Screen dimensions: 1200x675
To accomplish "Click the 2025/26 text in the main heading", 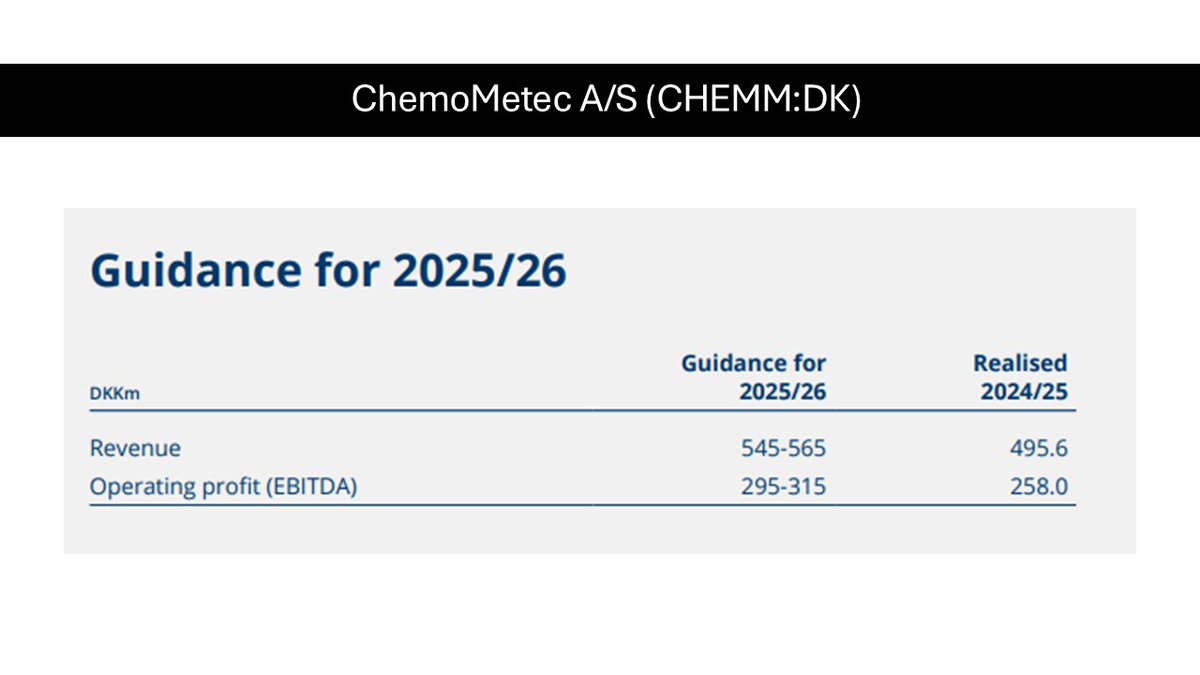I will click(x=479, y=270).
